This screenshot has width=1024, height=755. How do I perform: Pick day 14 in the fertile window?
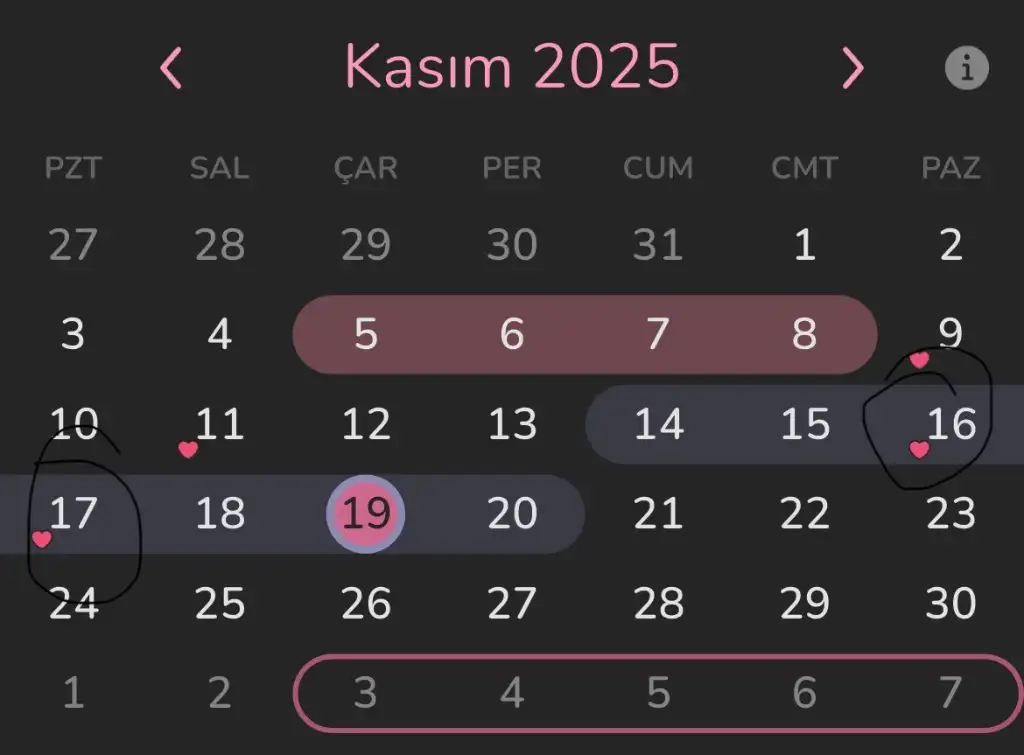point(658,424)
